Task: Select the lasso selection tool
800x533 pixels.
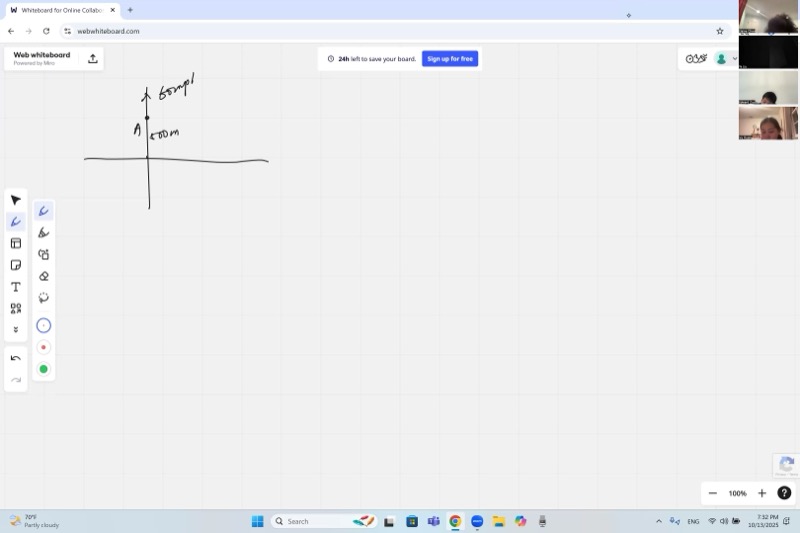Action: pos(43,298)
